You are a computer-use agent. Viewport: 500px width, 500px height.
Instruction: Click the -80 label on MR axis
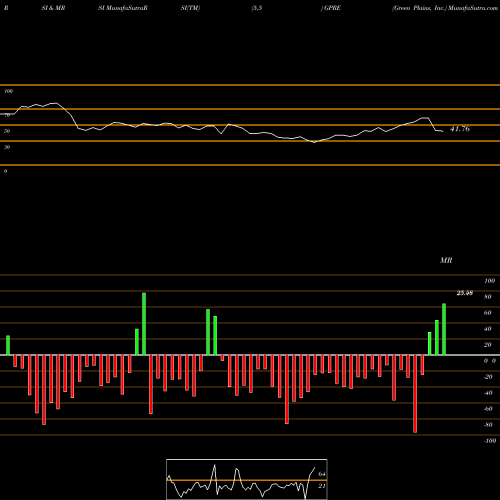click(x=488, y=425)
